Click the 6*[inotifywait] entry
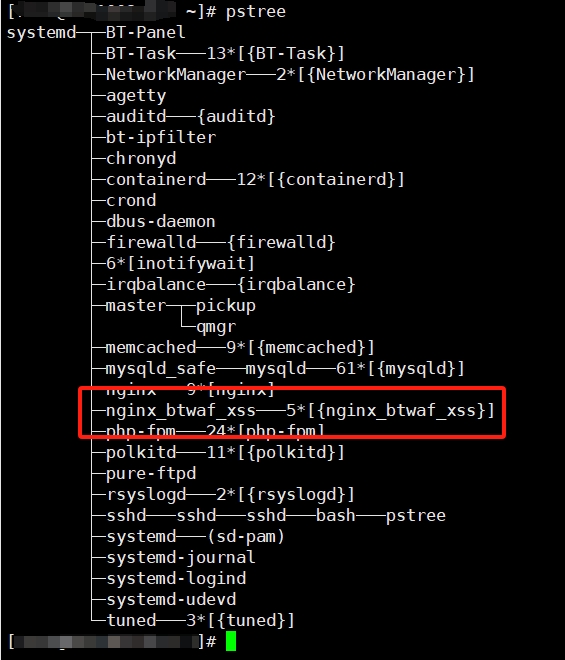The height and width of the screenshot is (660, 565). coord(180,263)
